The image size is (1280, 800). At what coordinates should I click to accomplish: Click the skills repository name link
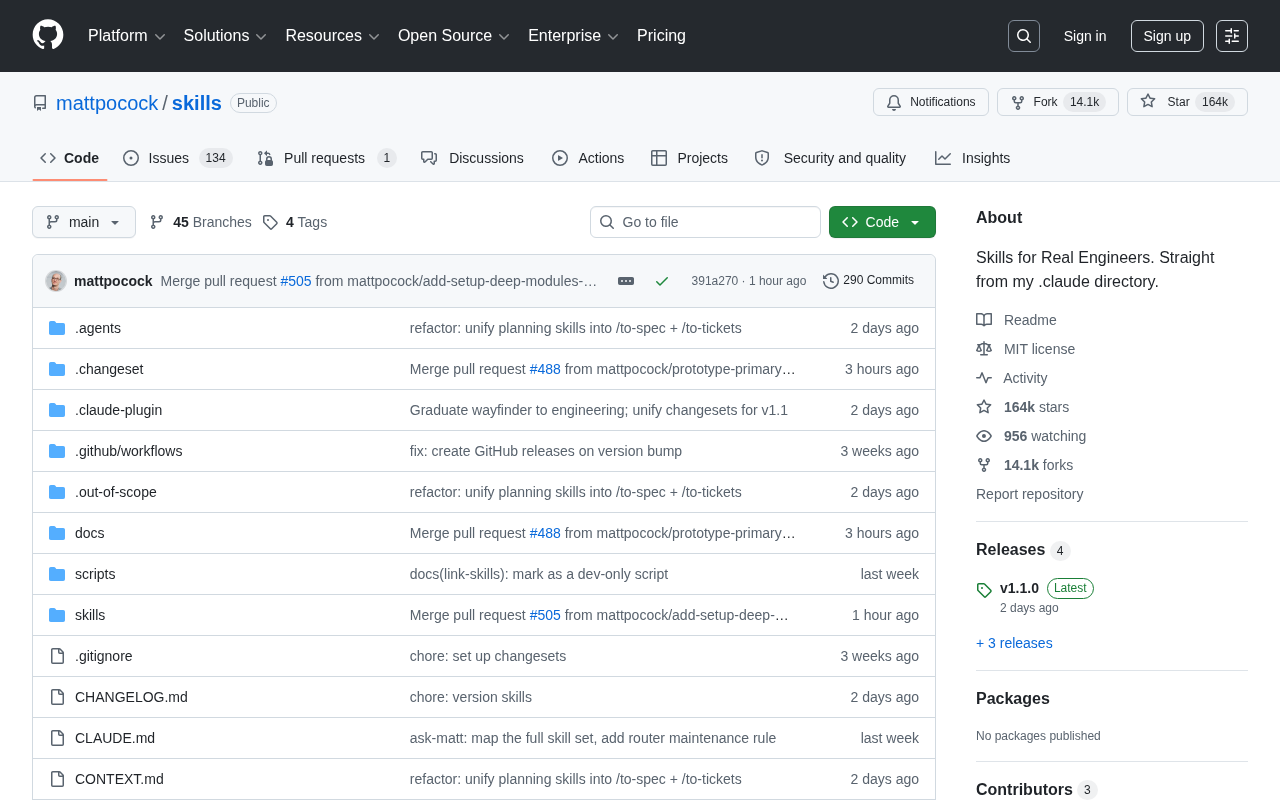click(x=197, y=103)
